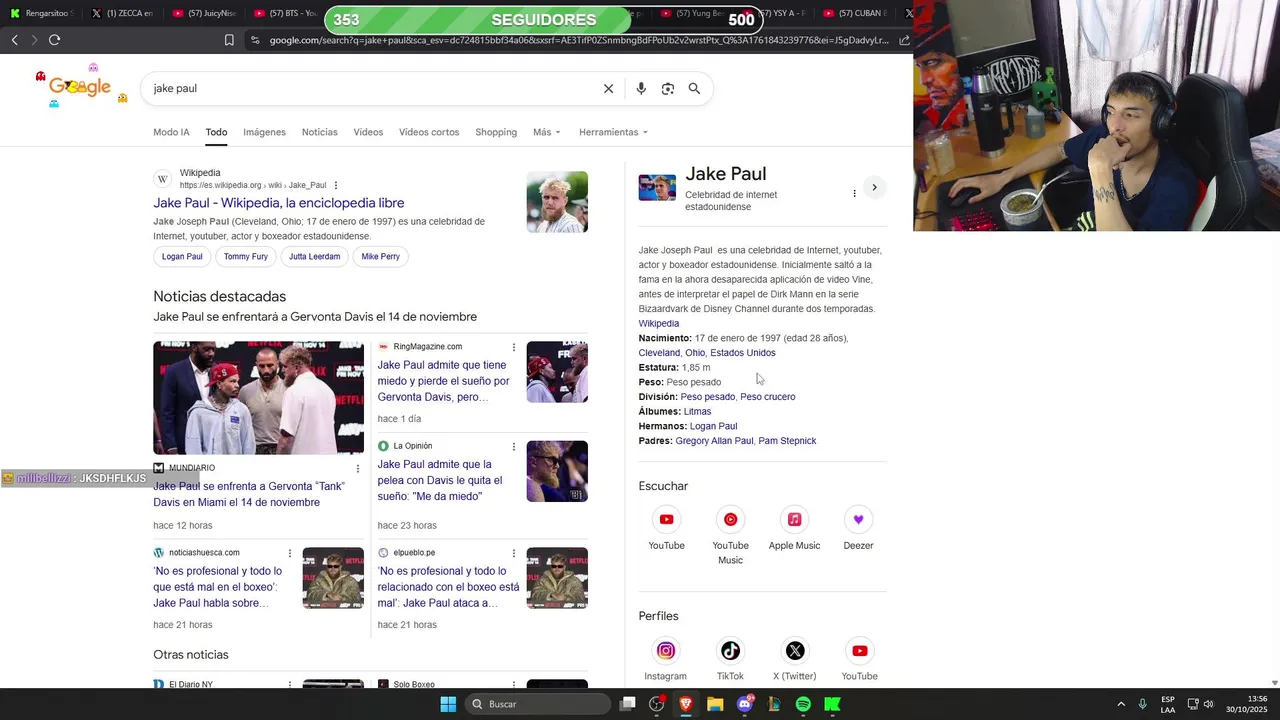Open more options for elpueblo.pe article
Viewport: 1280px width, 720px height.
point(514,553)
